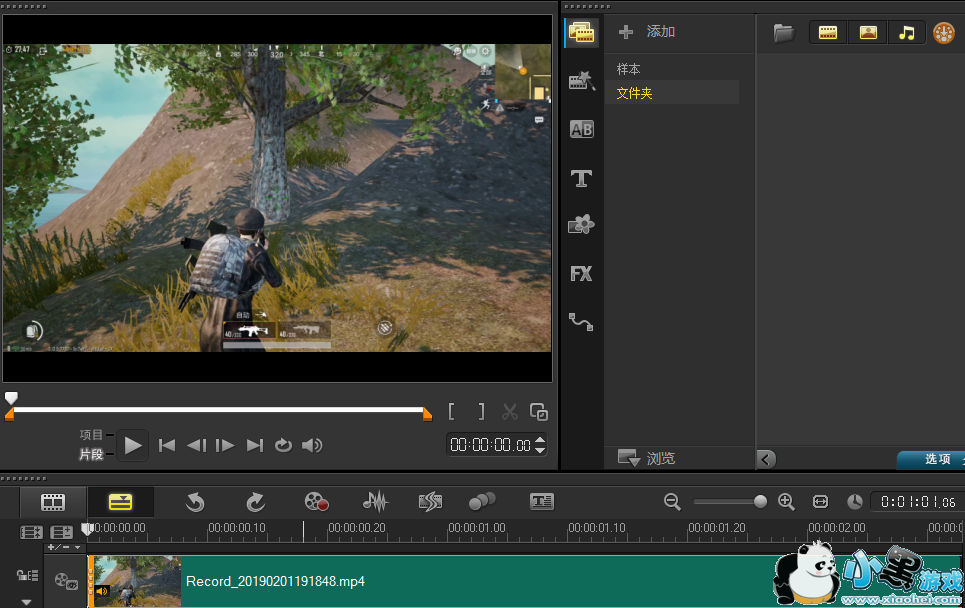Click the timeline zoom slider handle
Screen dimensions: 965x608
pos(760,502)
